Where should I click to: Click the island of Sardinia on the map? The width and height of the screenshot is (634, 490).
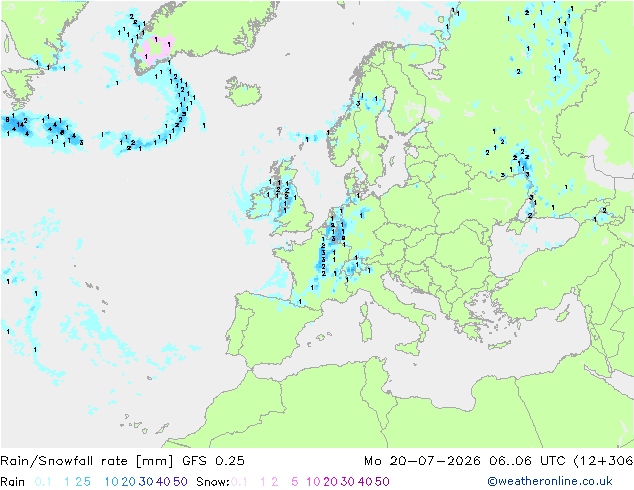[x=366, y=328]
